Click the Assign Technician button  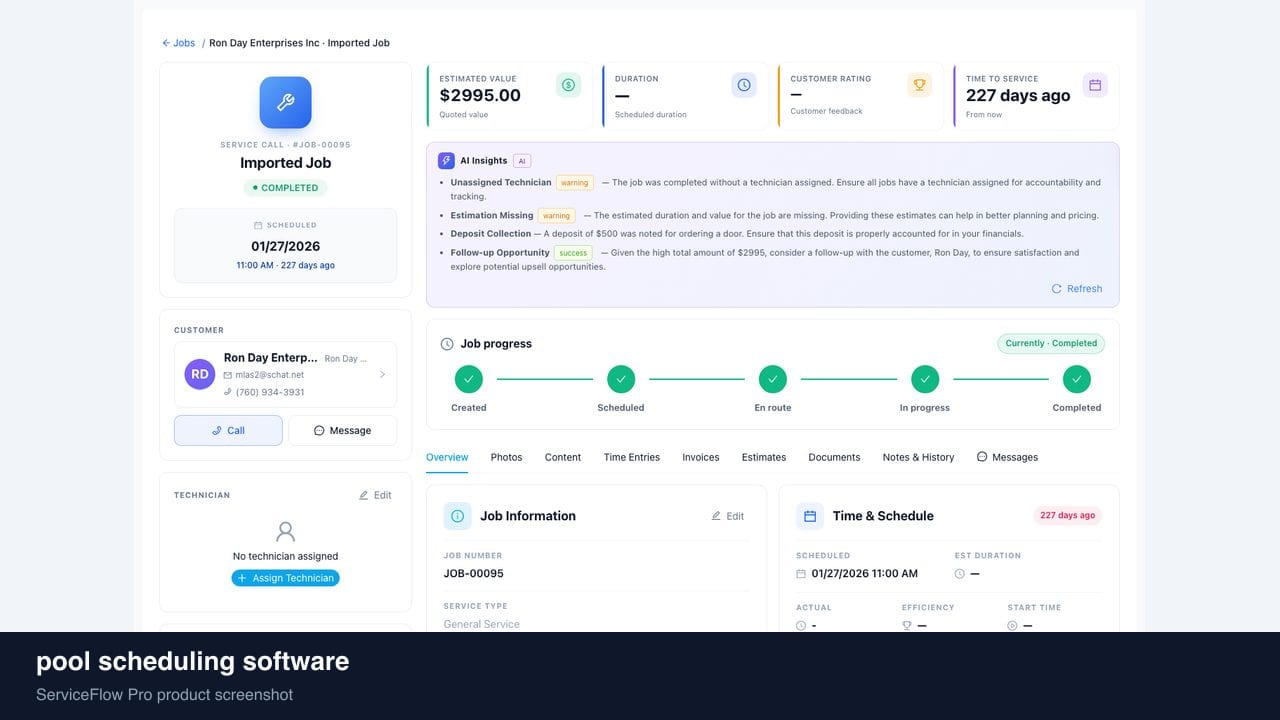[x=285, y=578]
